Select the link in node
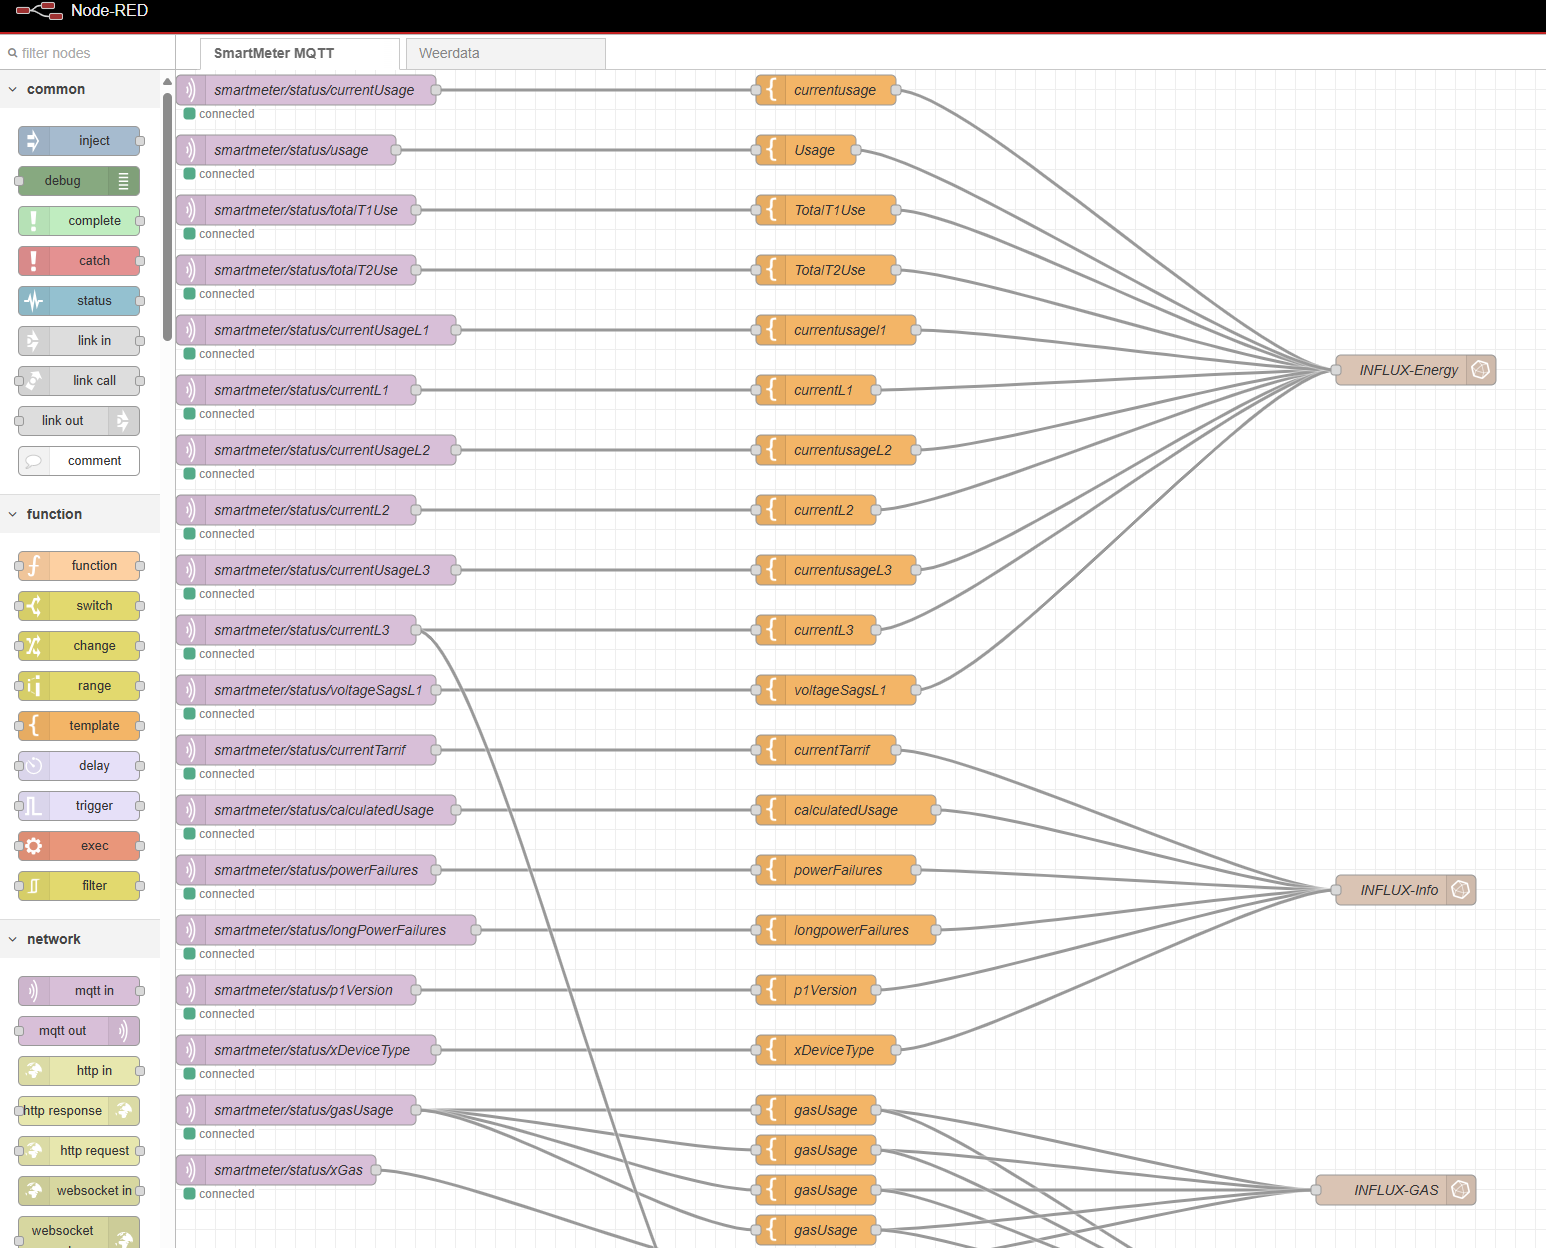 coord(79,341)
